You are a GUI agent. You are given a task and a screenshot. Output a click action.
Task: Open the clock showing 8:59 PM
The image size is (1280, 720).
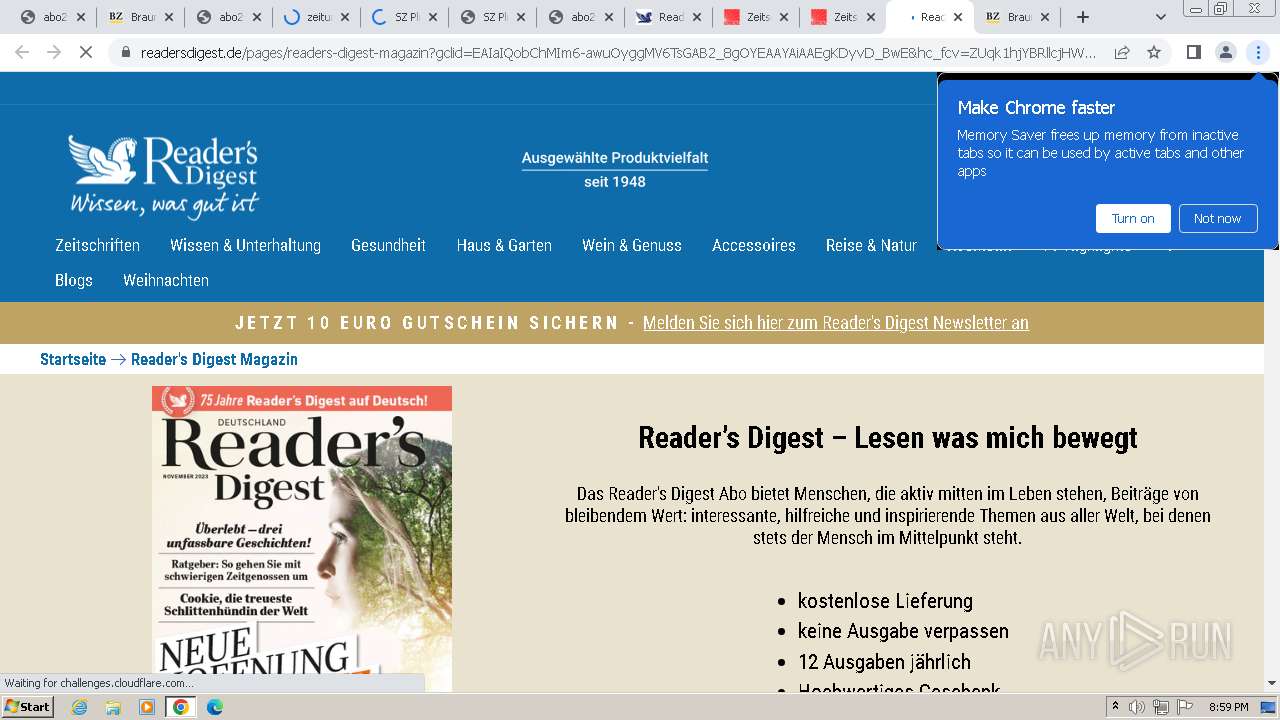(1228, 707)
